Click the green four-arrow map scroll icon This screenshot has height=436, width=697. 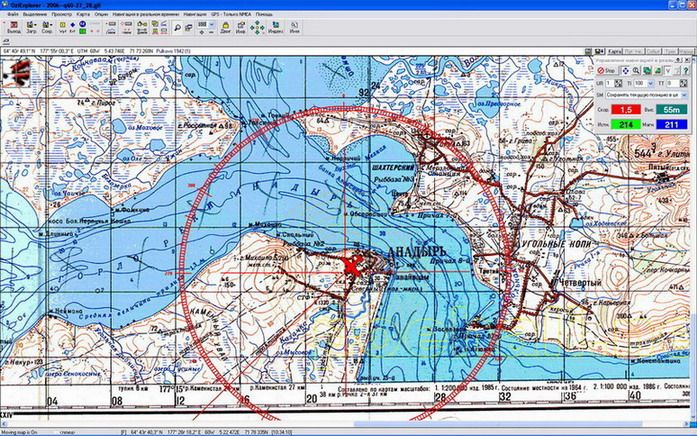click(x=257, y=28)
